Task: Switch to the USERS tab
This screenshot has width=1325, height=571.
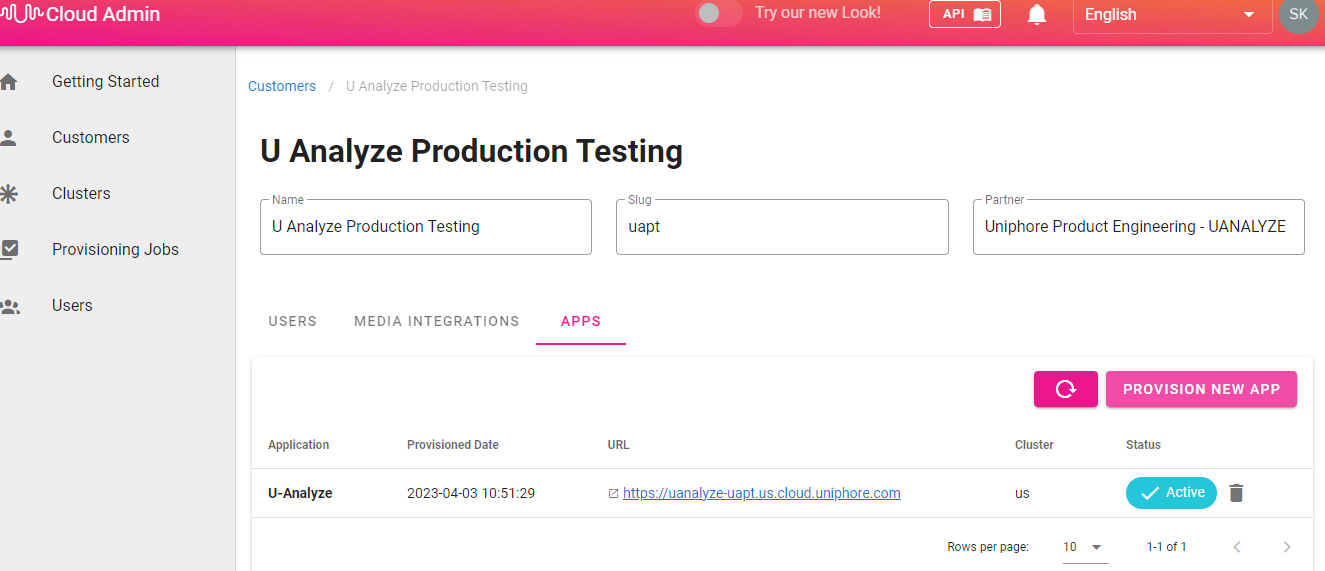Action: (x=293, y=321)
